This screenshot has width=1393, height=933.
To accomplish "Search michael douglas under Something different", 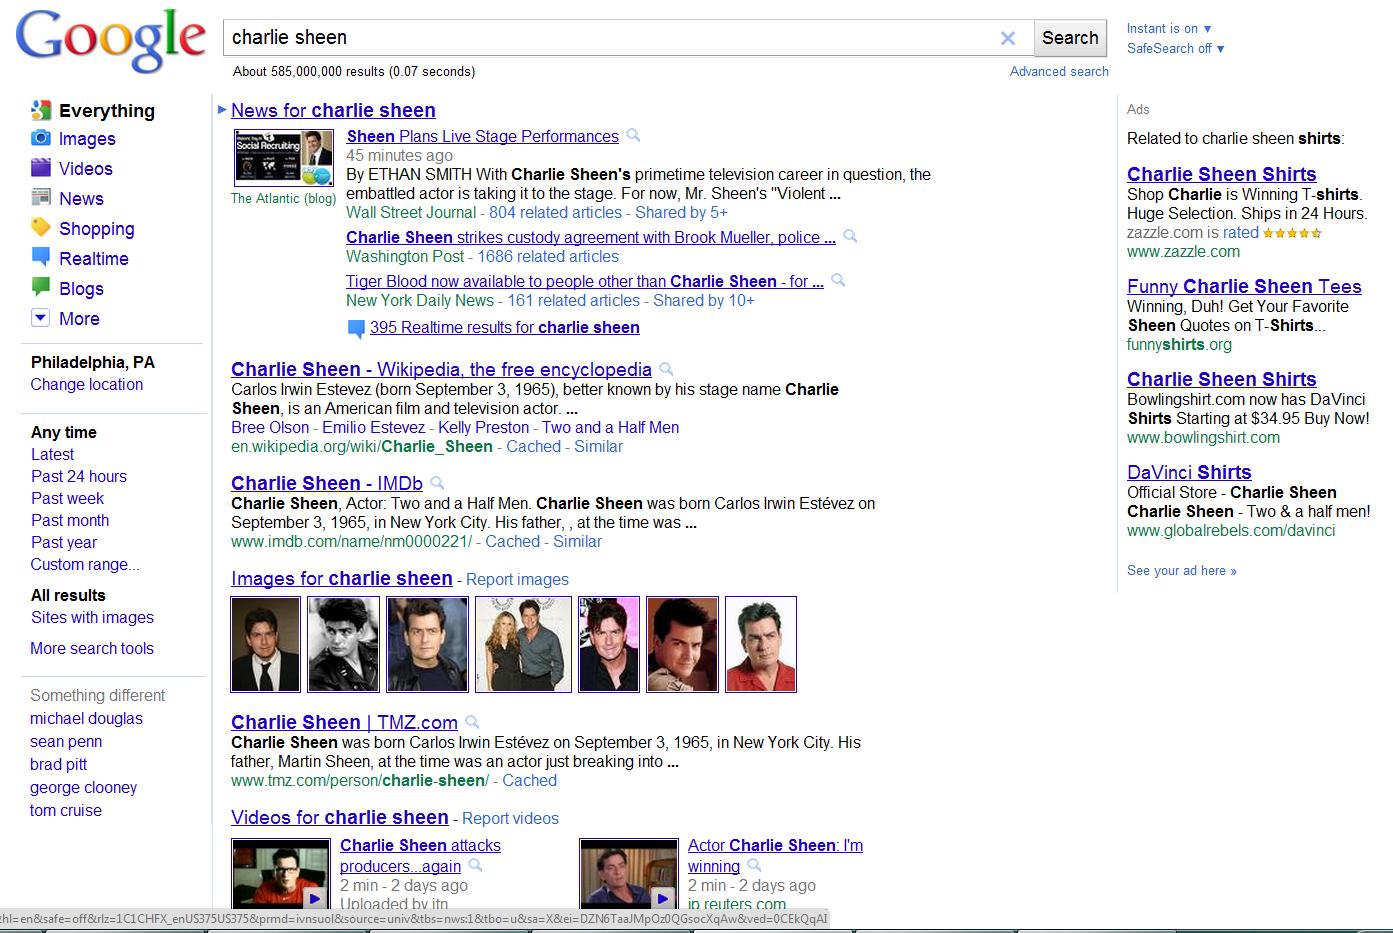I will pos(86,718).
